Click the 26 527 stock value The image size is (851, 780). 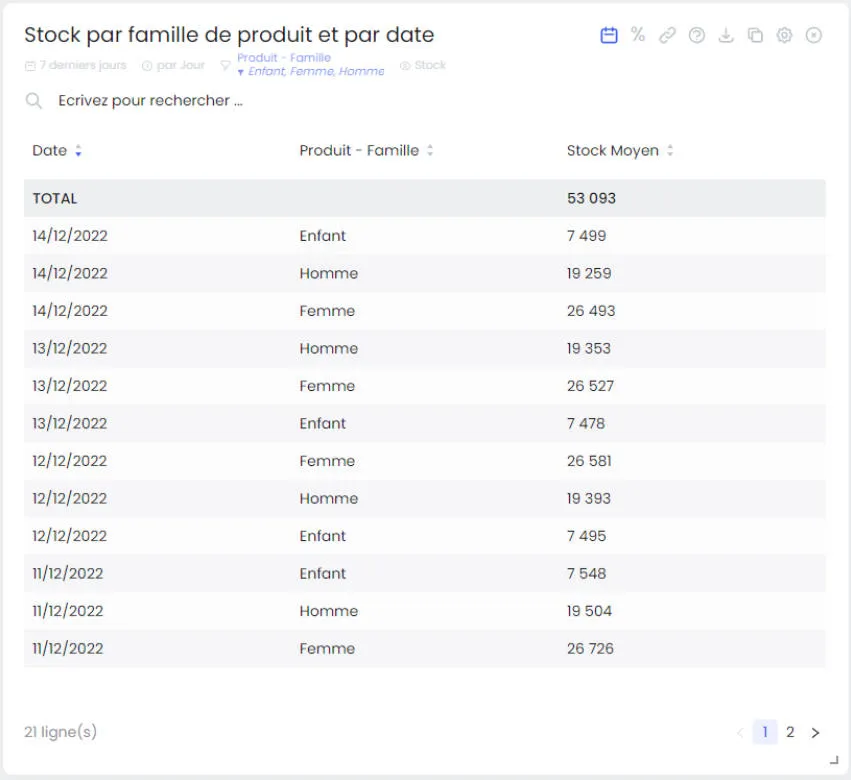click(590, 385)
